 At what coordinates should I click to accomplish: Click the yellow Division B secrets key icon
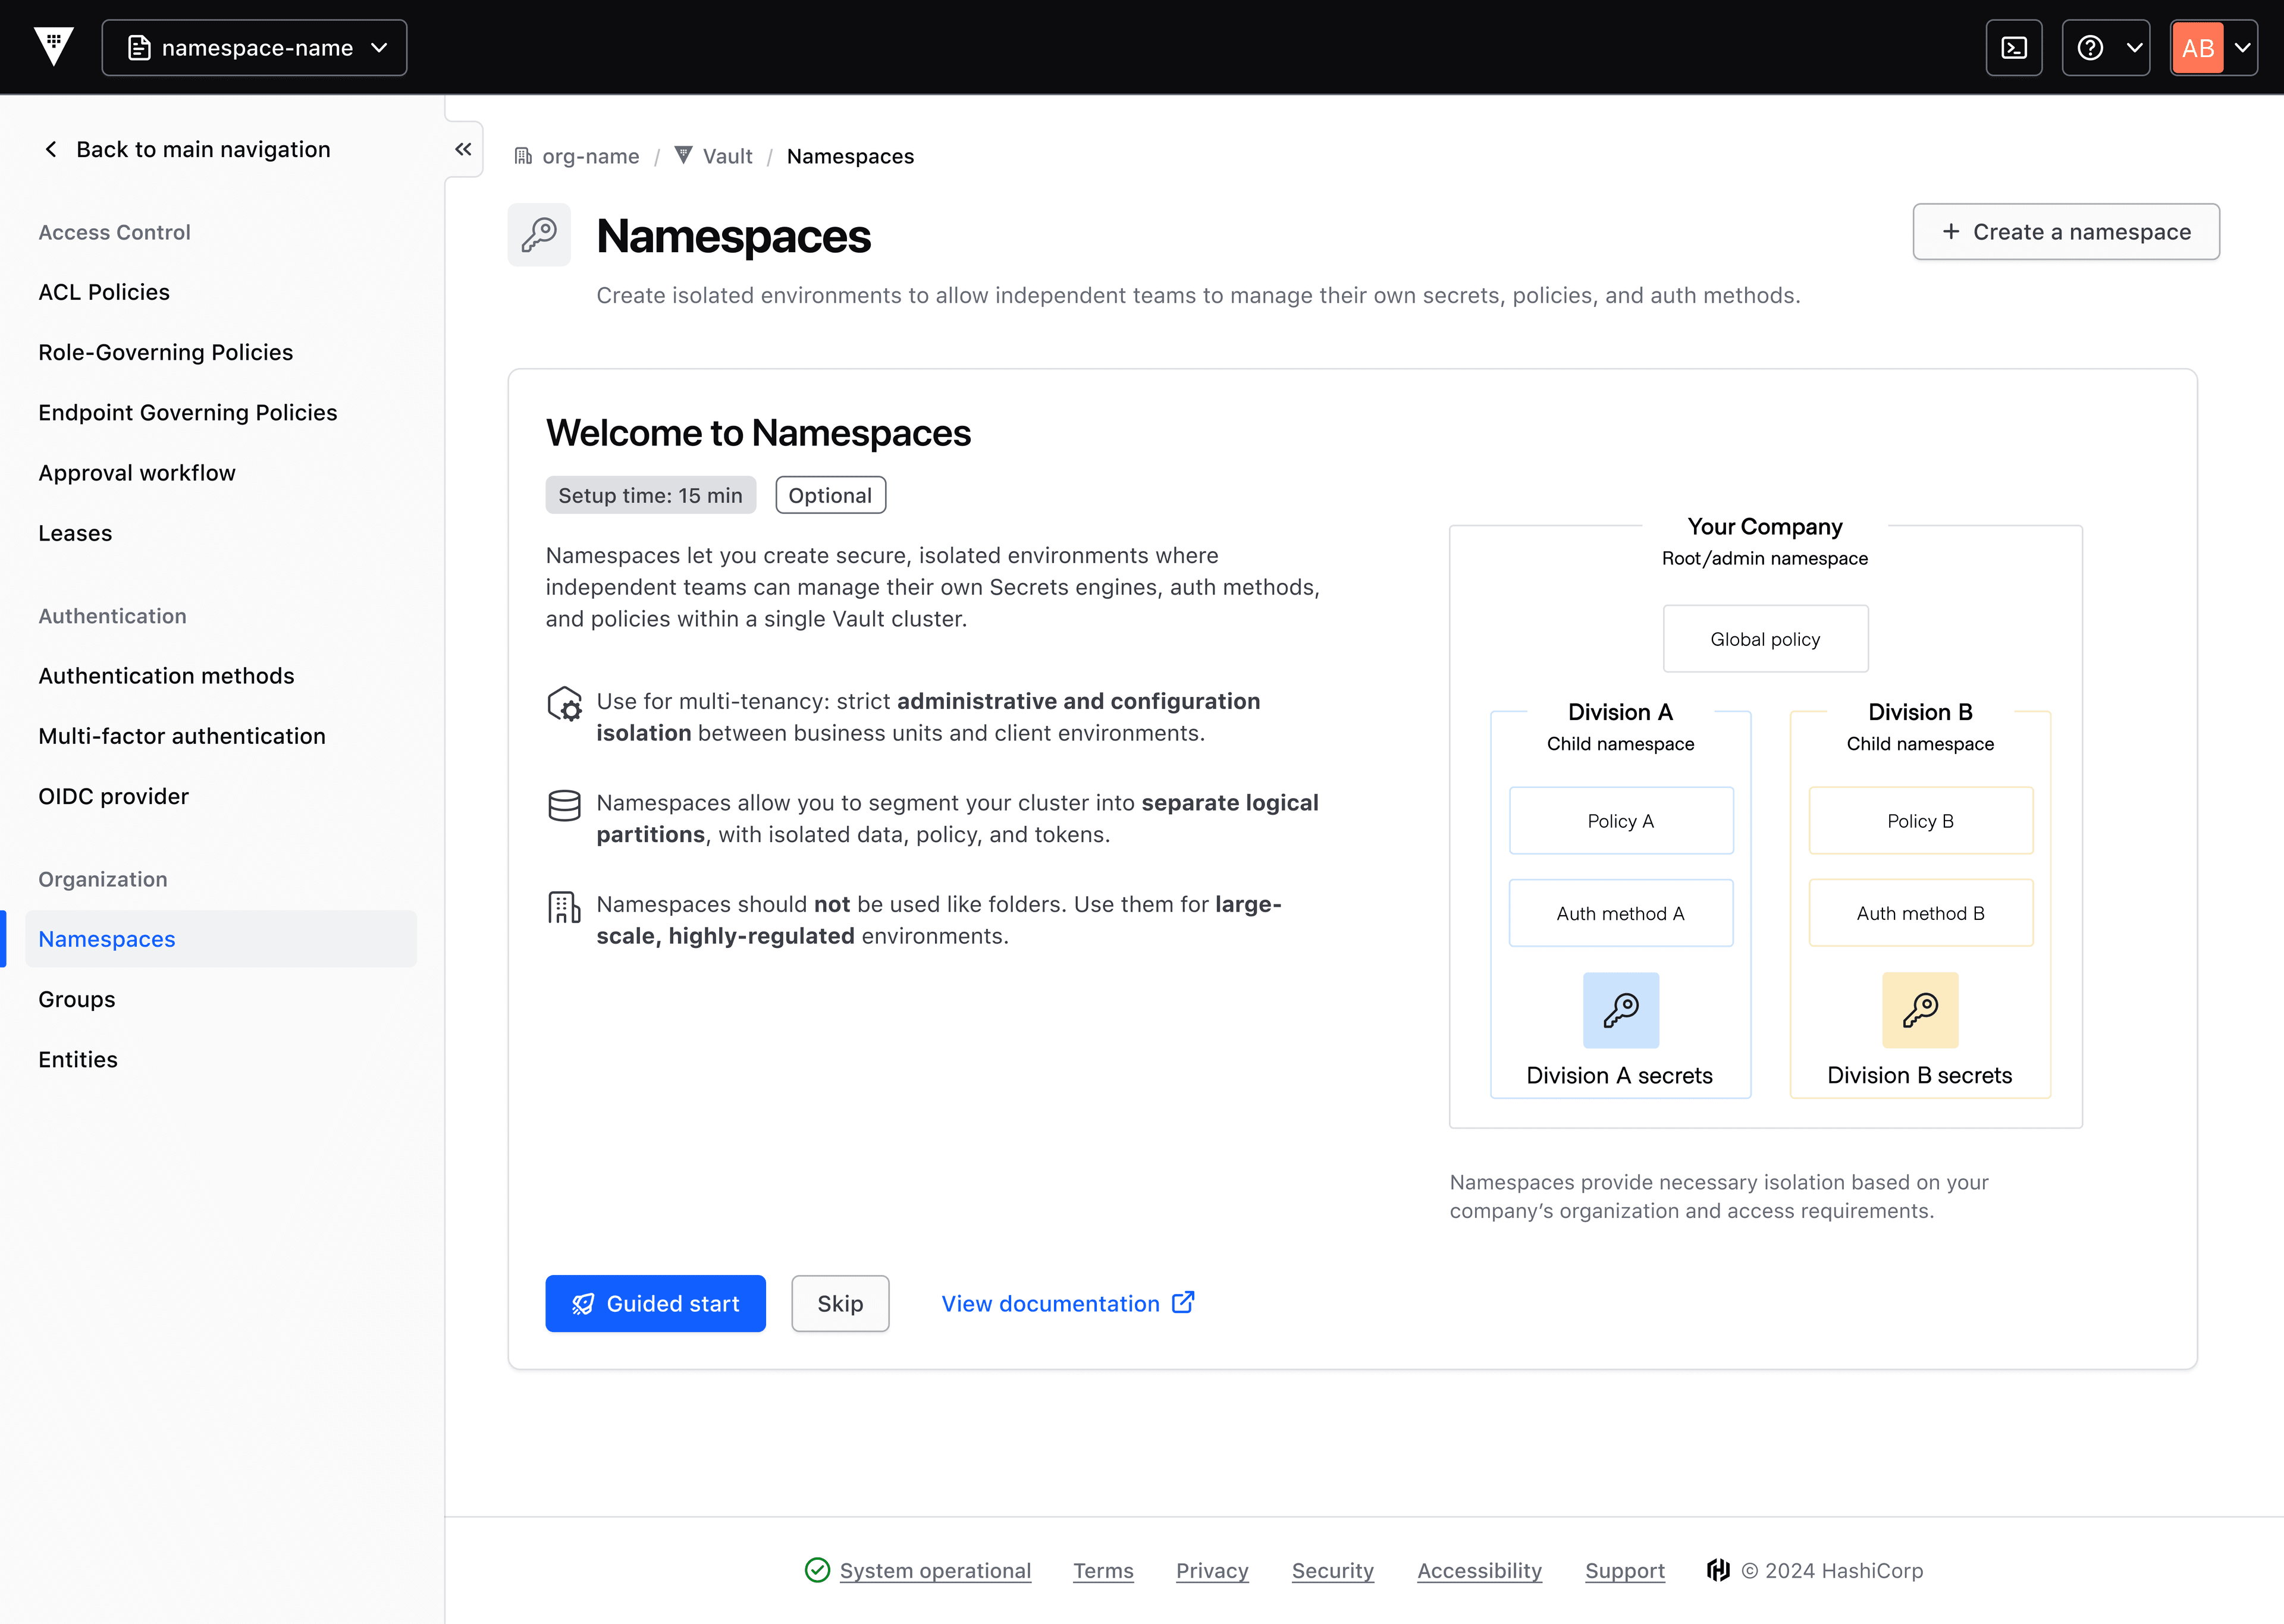click(x=1920, y=1010)
